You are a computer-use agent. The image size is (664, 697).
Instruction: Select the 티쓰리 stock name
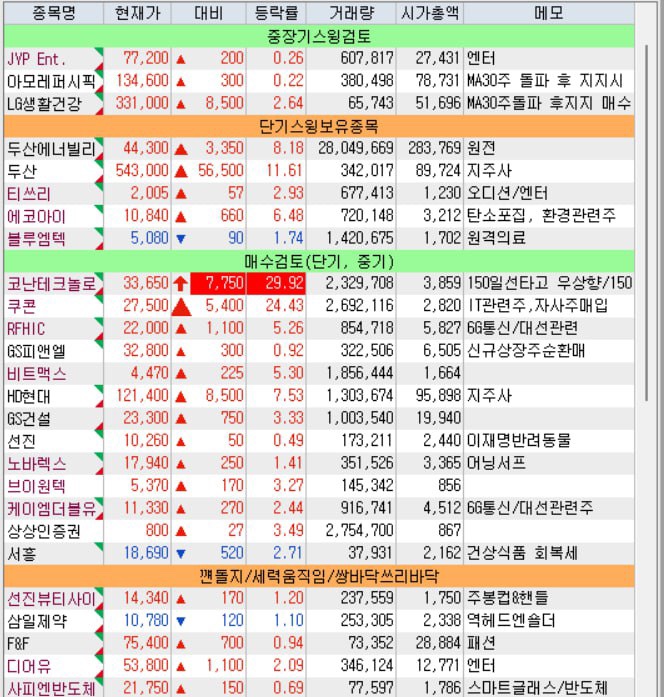[29, 194]
